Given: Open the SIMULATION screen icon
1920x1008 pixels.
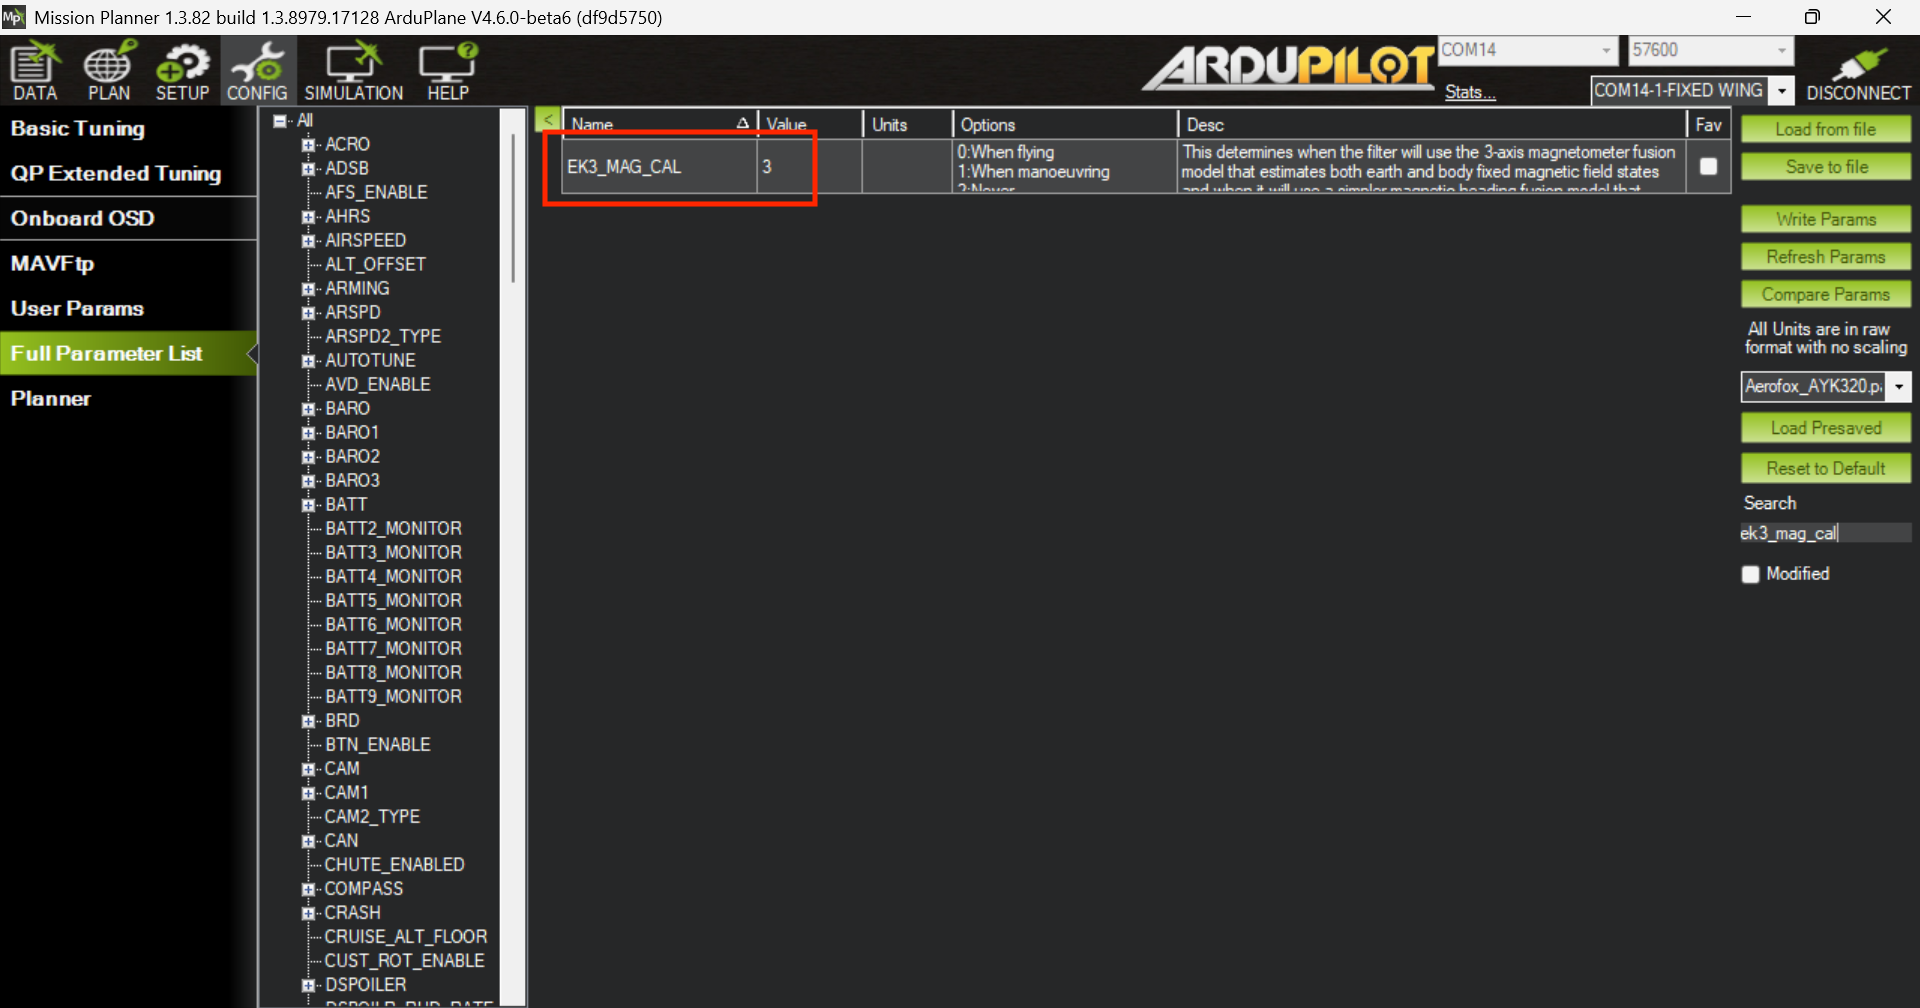Looking at the screenshot, I should (353, 71).
